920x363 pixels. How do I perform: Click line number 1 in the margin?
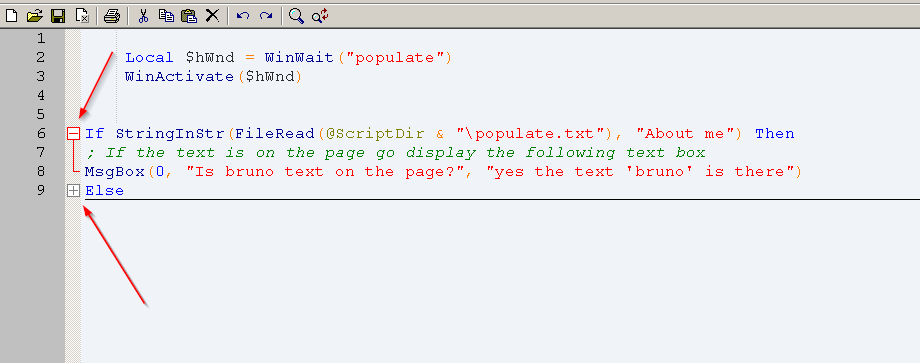40,39
